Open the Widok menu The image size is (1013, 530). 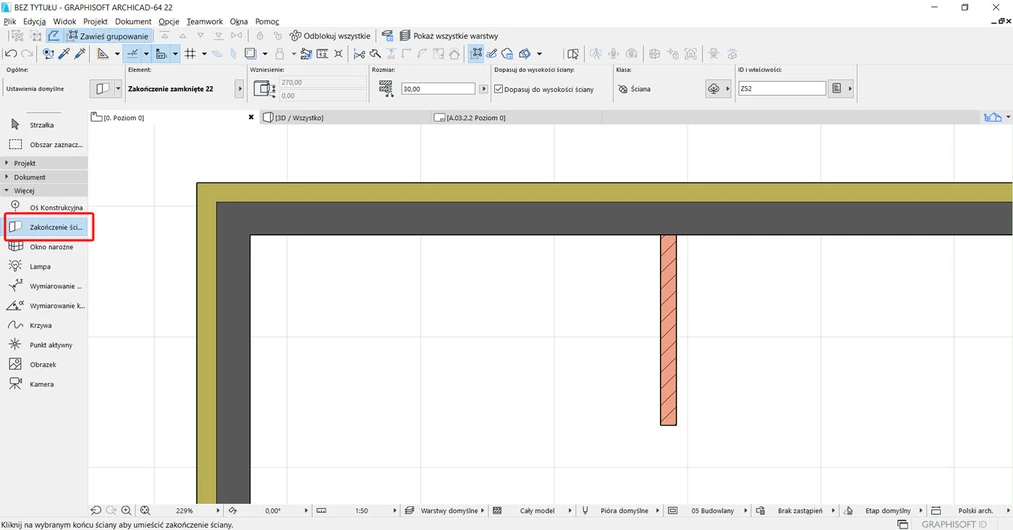tap(65, 21)
